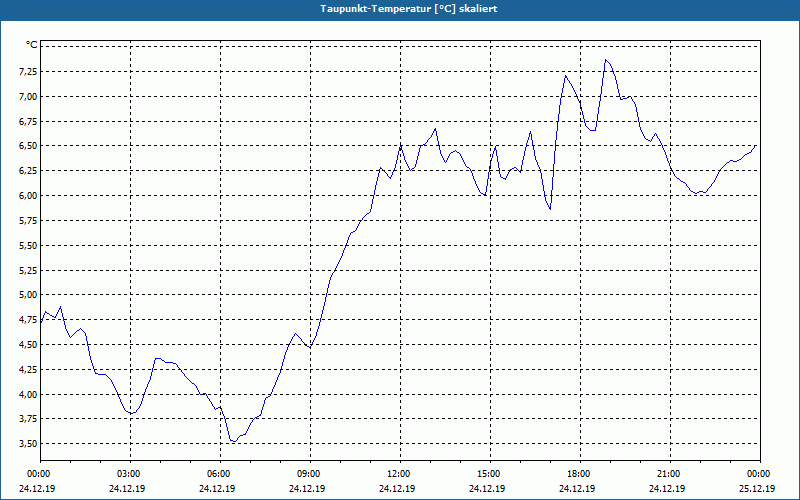Click the y-axis value 5,75
Screen dimensions: 800x500
tap(28, 220)
